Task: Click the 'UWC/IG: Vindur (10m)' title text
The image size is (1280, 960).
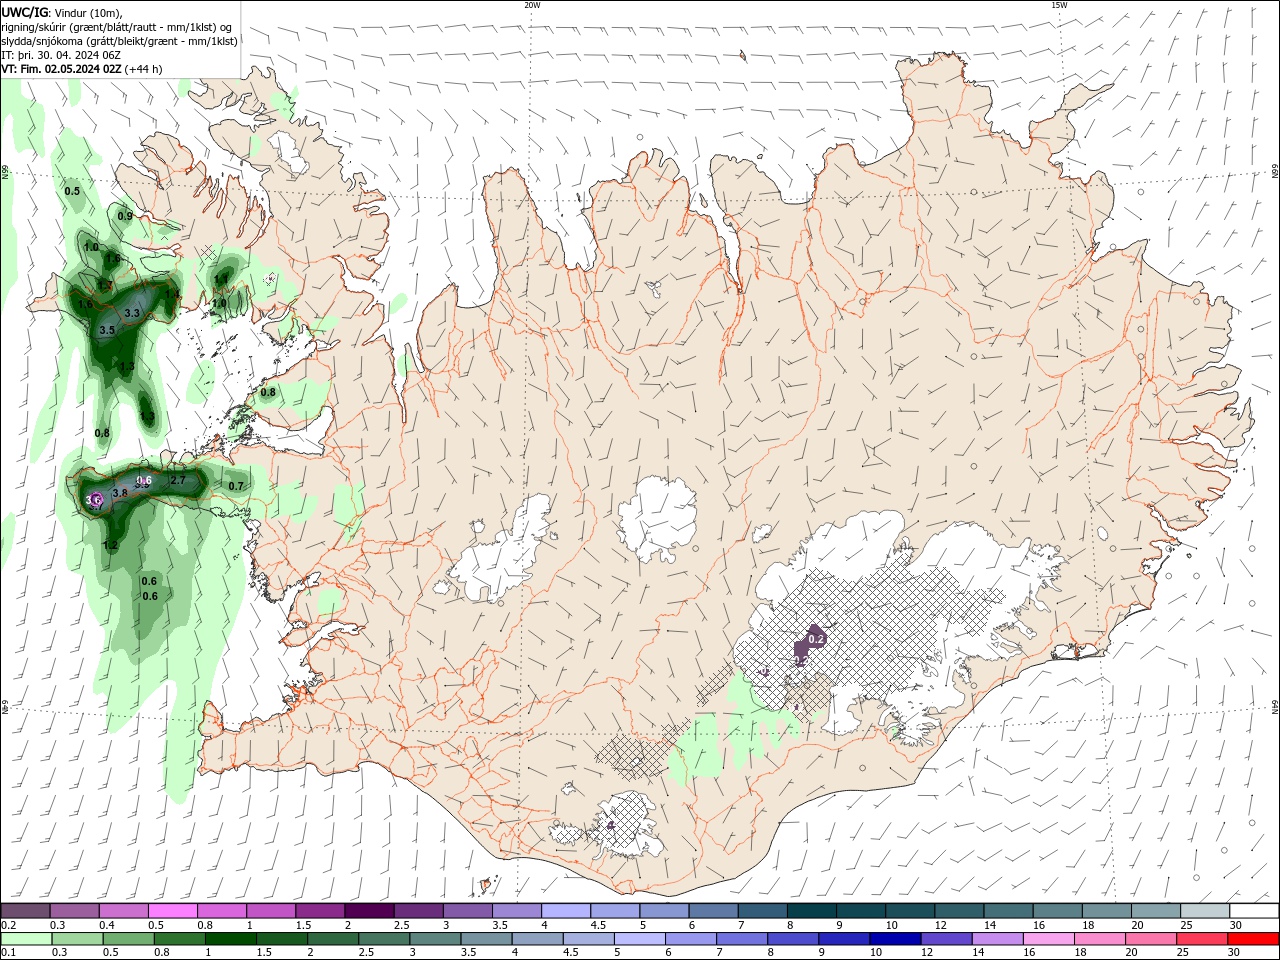Action: coord(62,12)
